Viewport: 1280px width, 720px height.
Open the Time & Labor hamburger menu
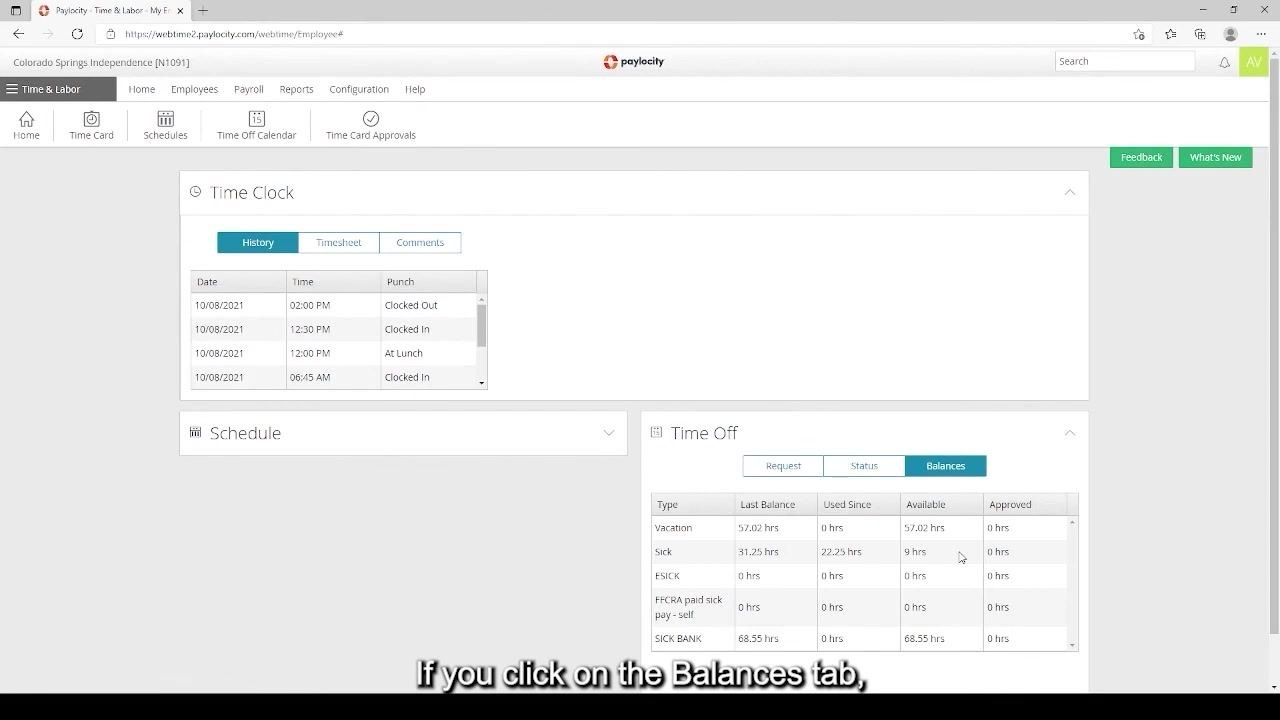click(x=12, y=89)
